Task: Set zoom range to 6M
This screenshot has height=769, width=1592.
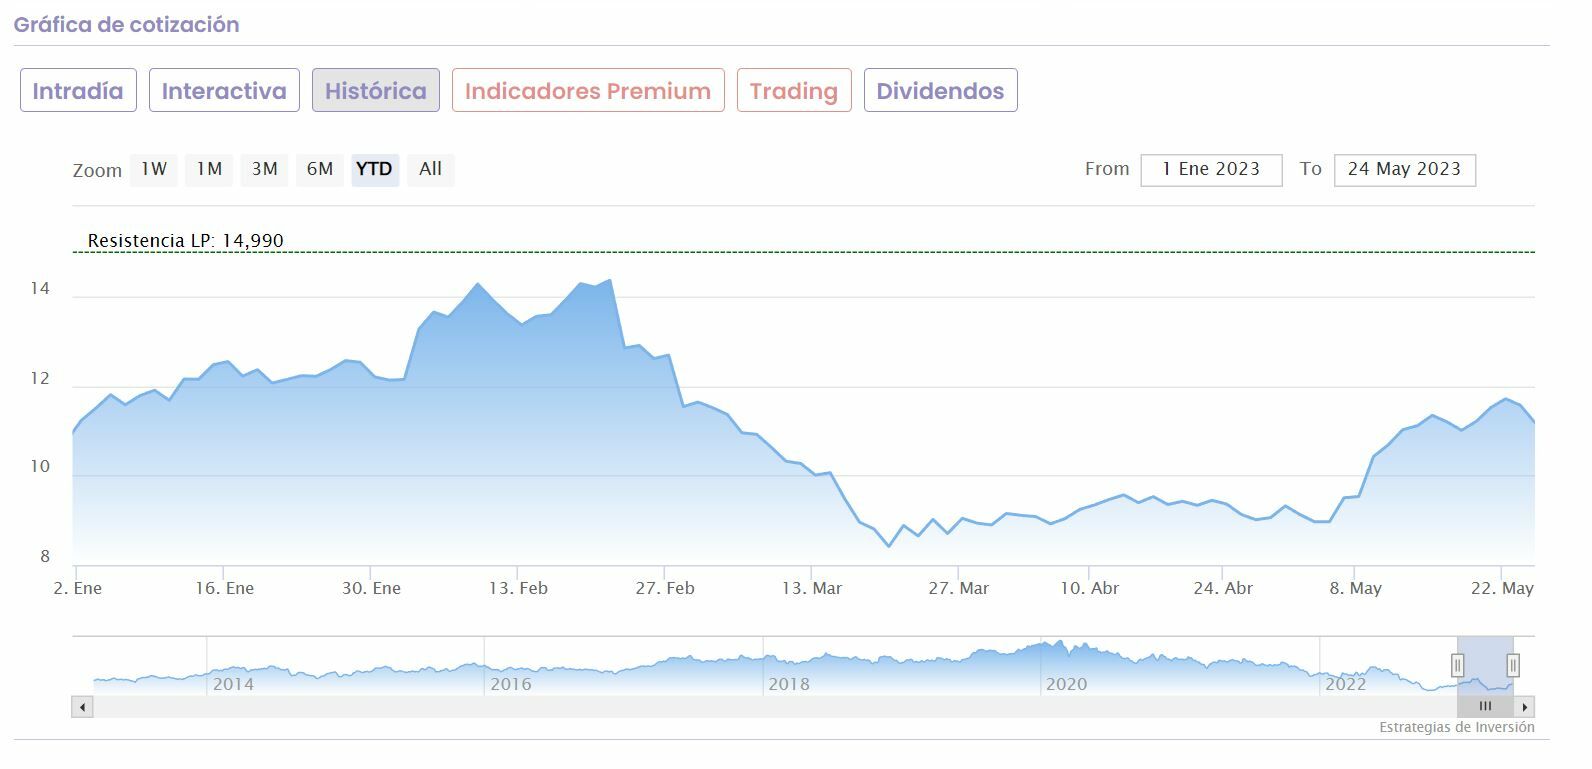Action: pos(320,169)
